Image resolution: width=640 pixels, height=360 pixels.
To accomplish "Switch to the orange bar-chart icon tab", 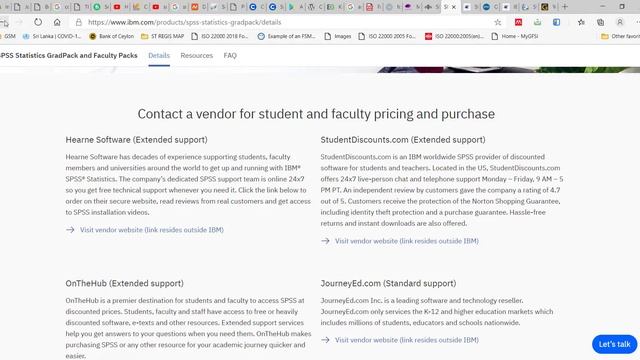I will [x=136, y=7].
